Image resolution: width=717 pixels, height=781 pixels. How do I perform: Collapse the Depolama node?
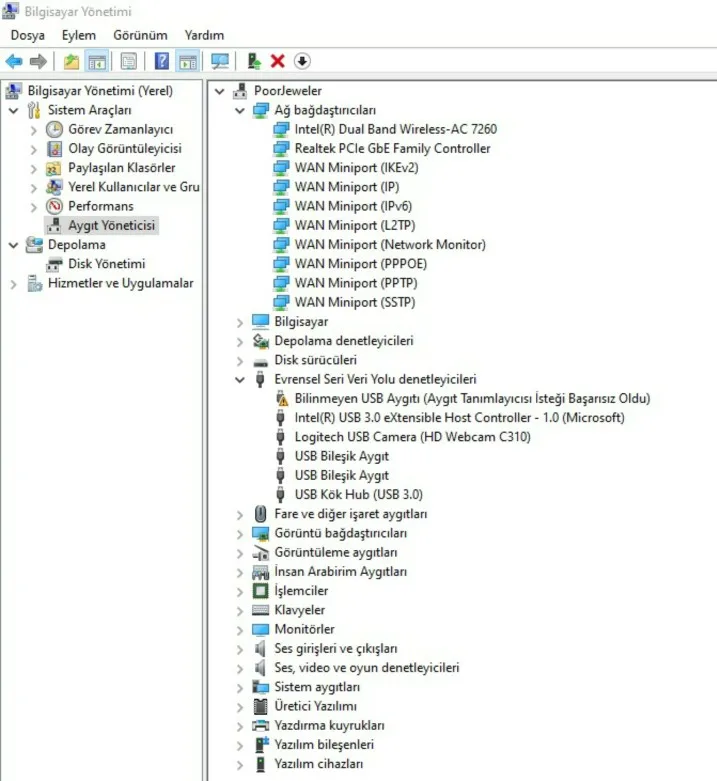(x=14, y=245)
